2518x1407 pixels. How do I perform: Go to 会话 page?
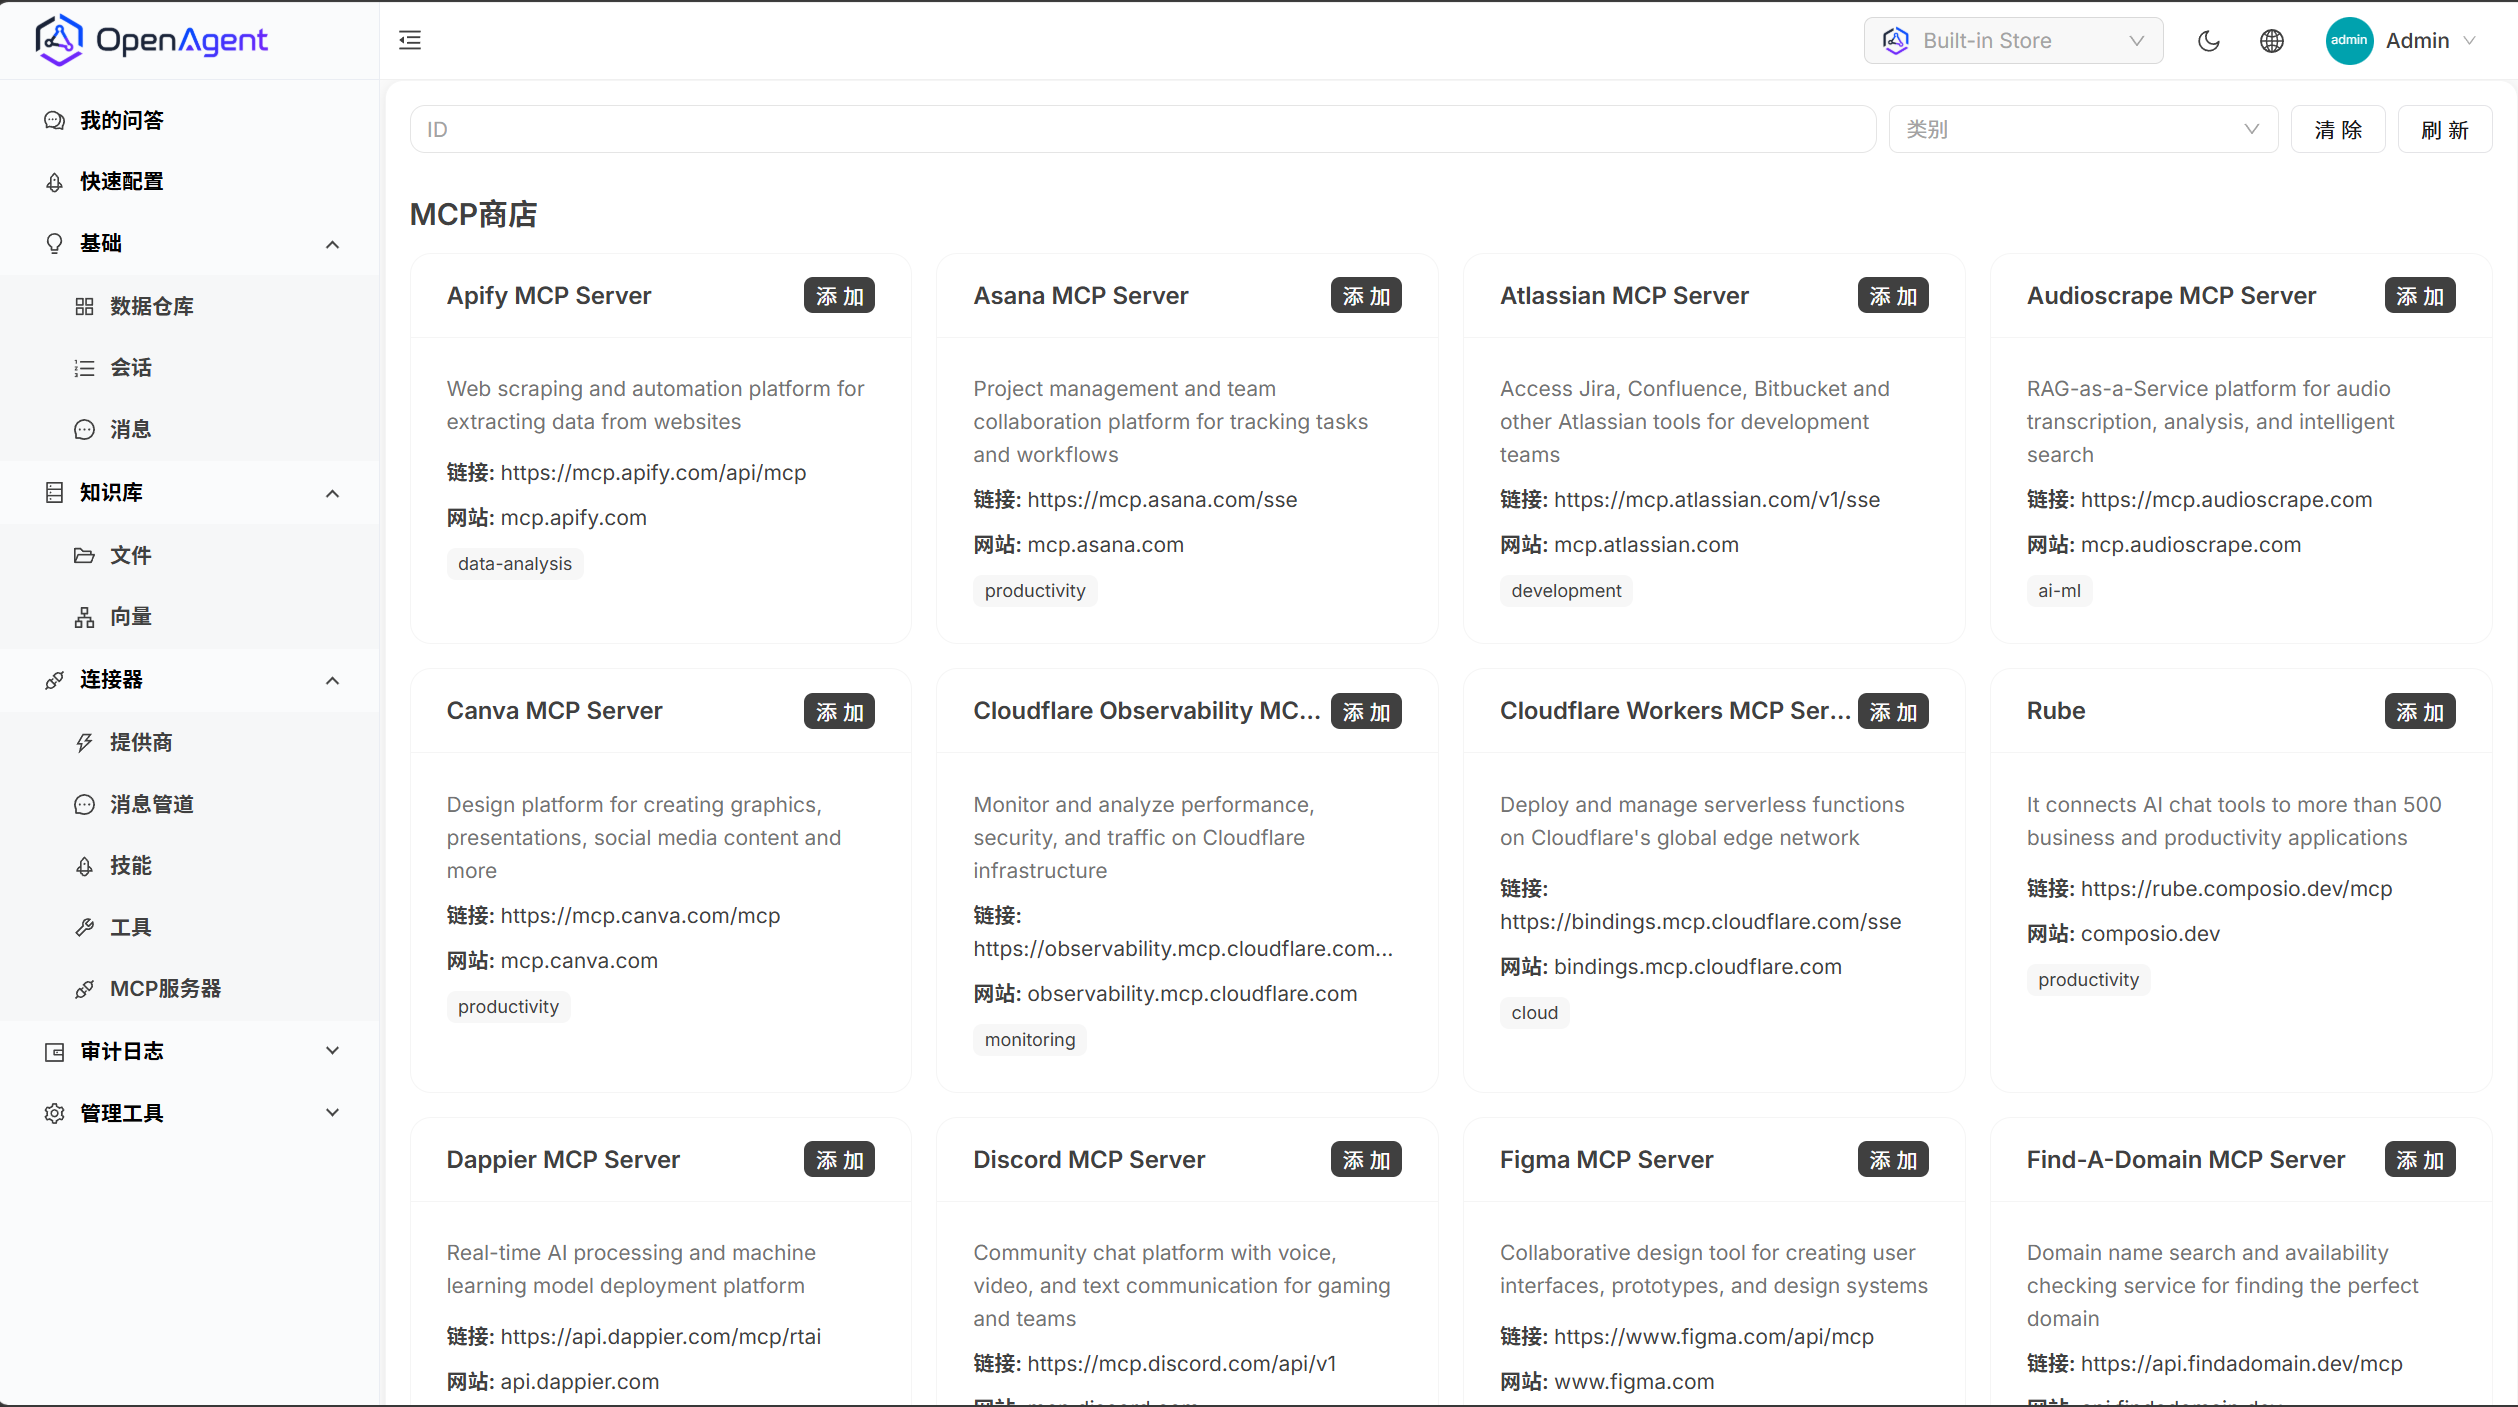[x=190, y=368]
